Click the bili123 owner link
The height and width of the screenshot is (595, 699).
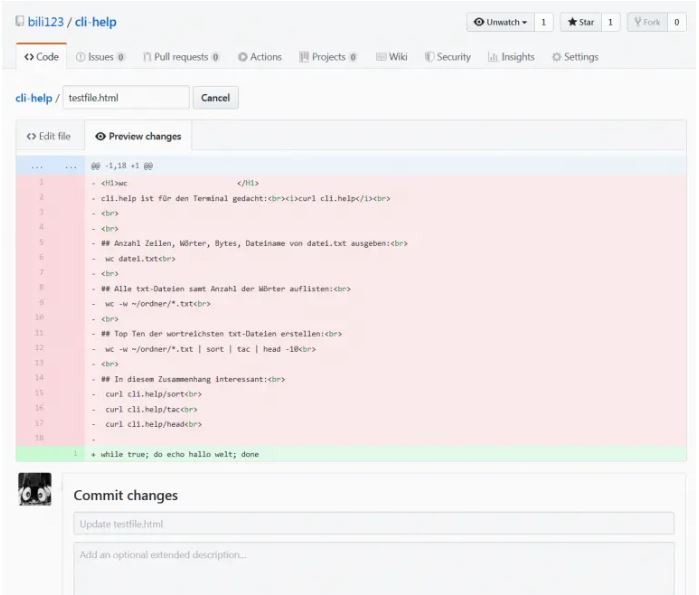(x=45, y=22)
